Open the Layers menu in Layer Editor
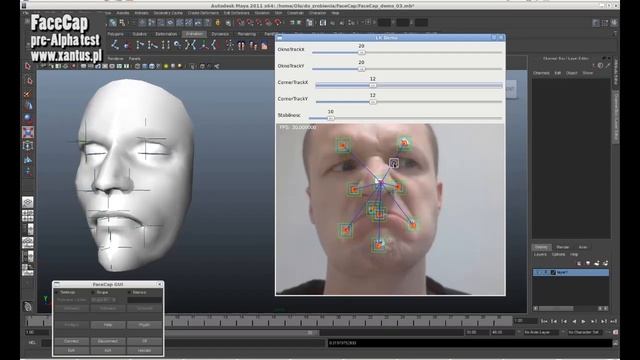This screenshot has width=640, height=360. click(x=540, y=254)
